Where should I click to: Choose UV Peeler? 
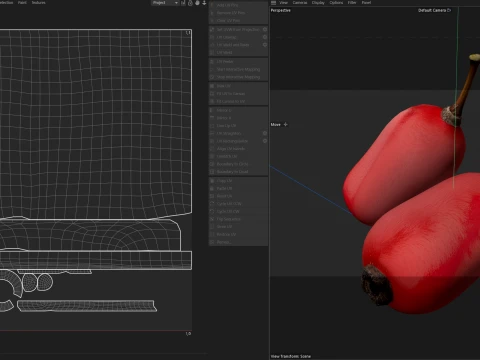pos(238,62)
